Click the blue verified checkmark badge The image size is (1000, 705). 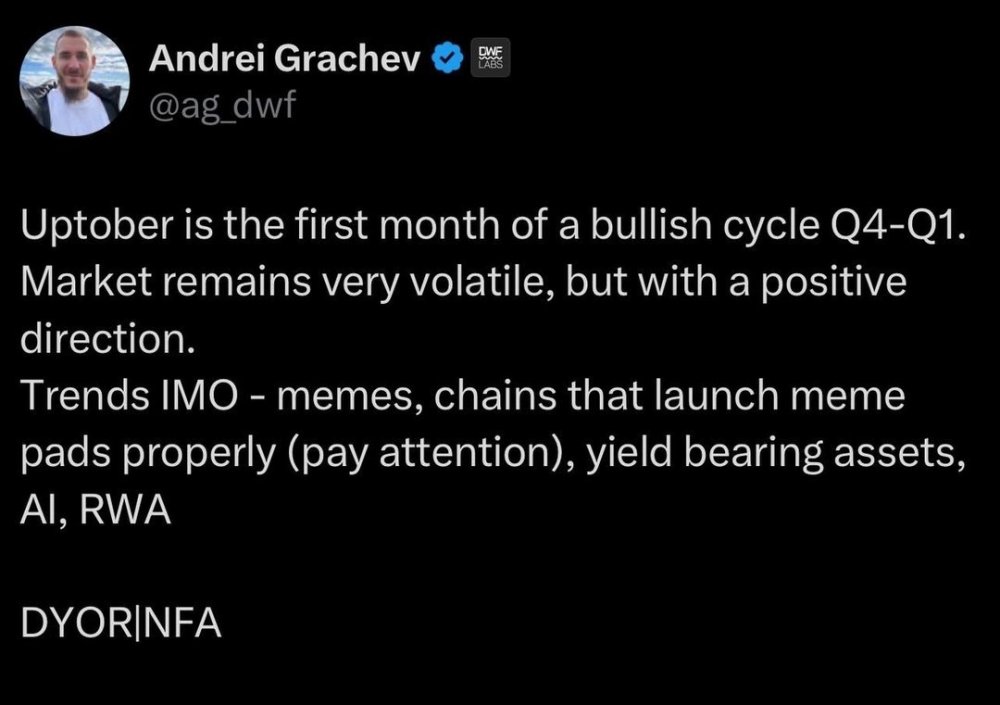pos(445,61)
